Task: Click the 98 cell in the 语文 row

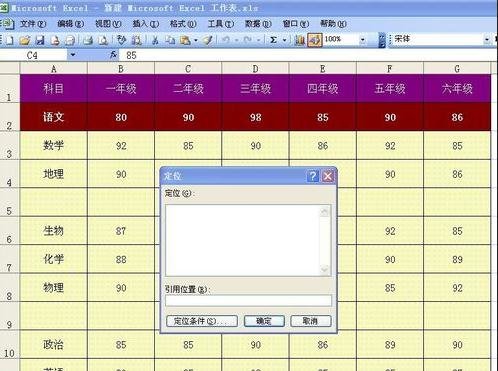Action: pyautogui.click(x=255, y=117)
